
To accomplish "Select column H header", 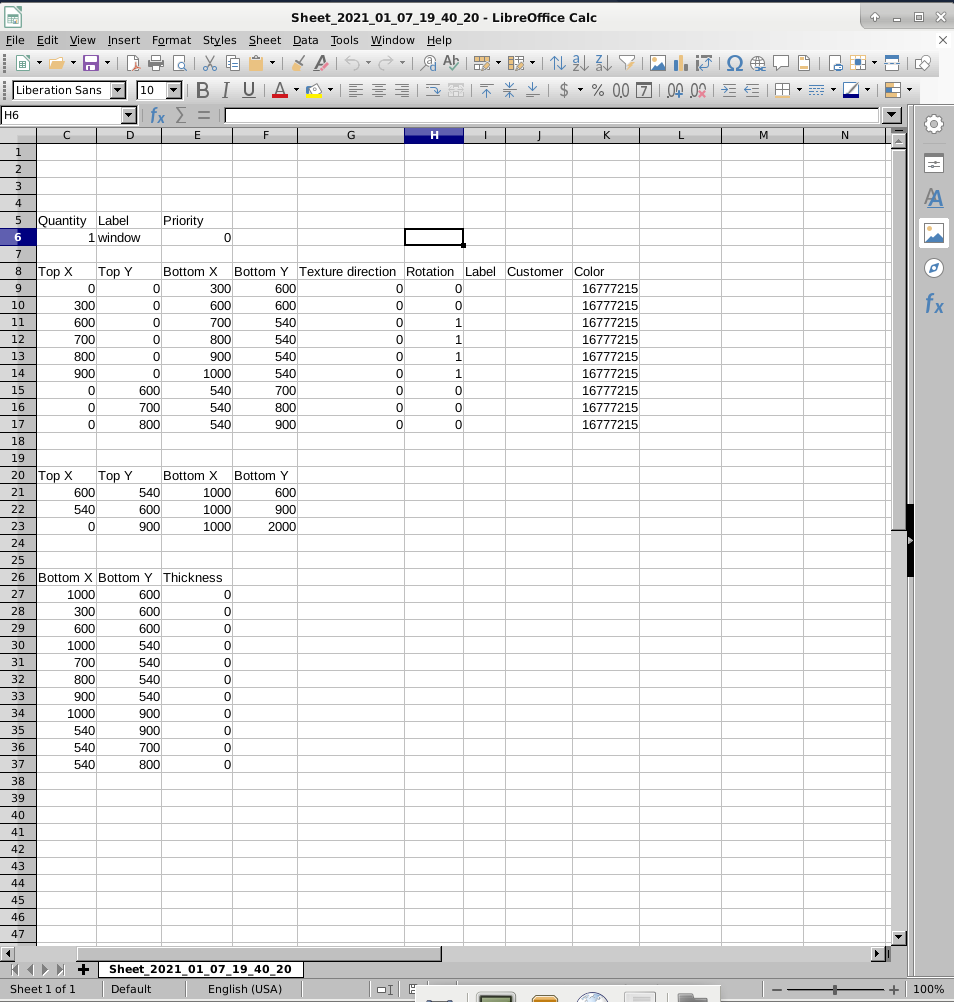I will [434, 135].
